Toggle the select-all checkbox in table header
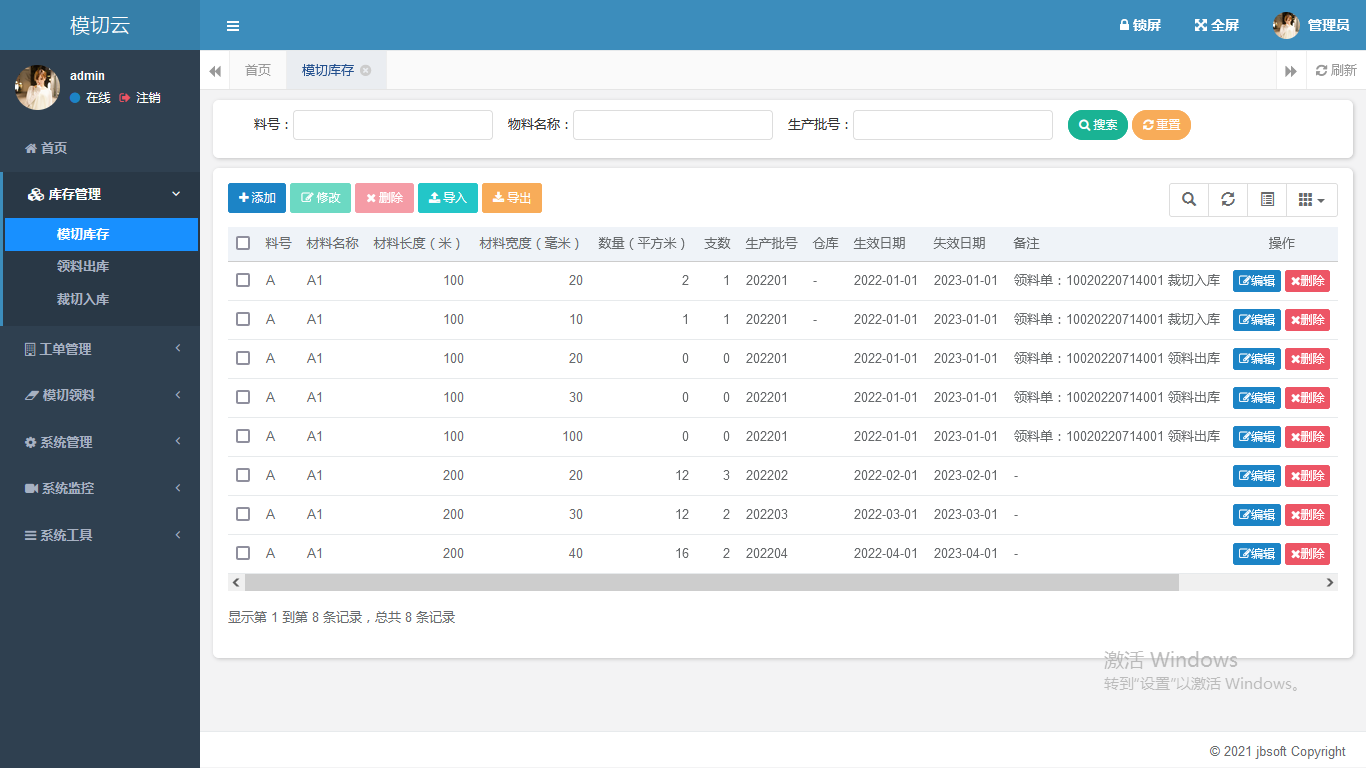Viewport: 1366px width, 768px height. tap(243, 242)
